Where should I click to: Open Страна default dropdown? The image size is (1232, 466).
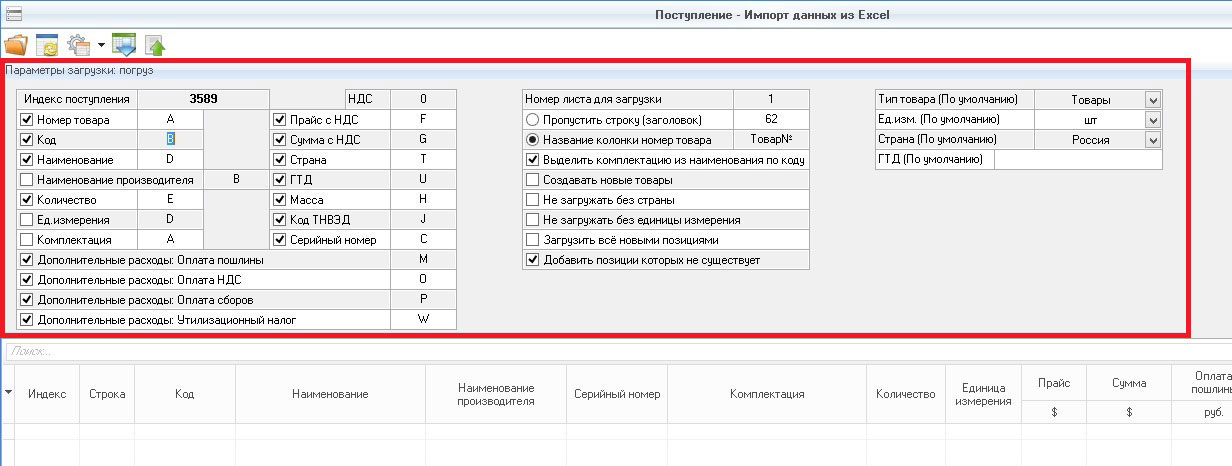[1153, 140]
